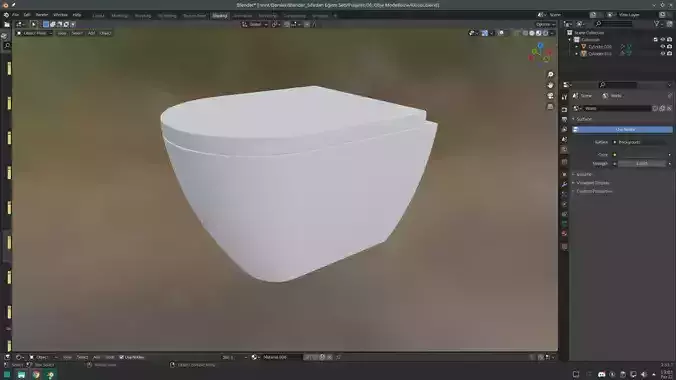
Task: Click the viewport navigation axis gizmo
Action: [540, 54]
